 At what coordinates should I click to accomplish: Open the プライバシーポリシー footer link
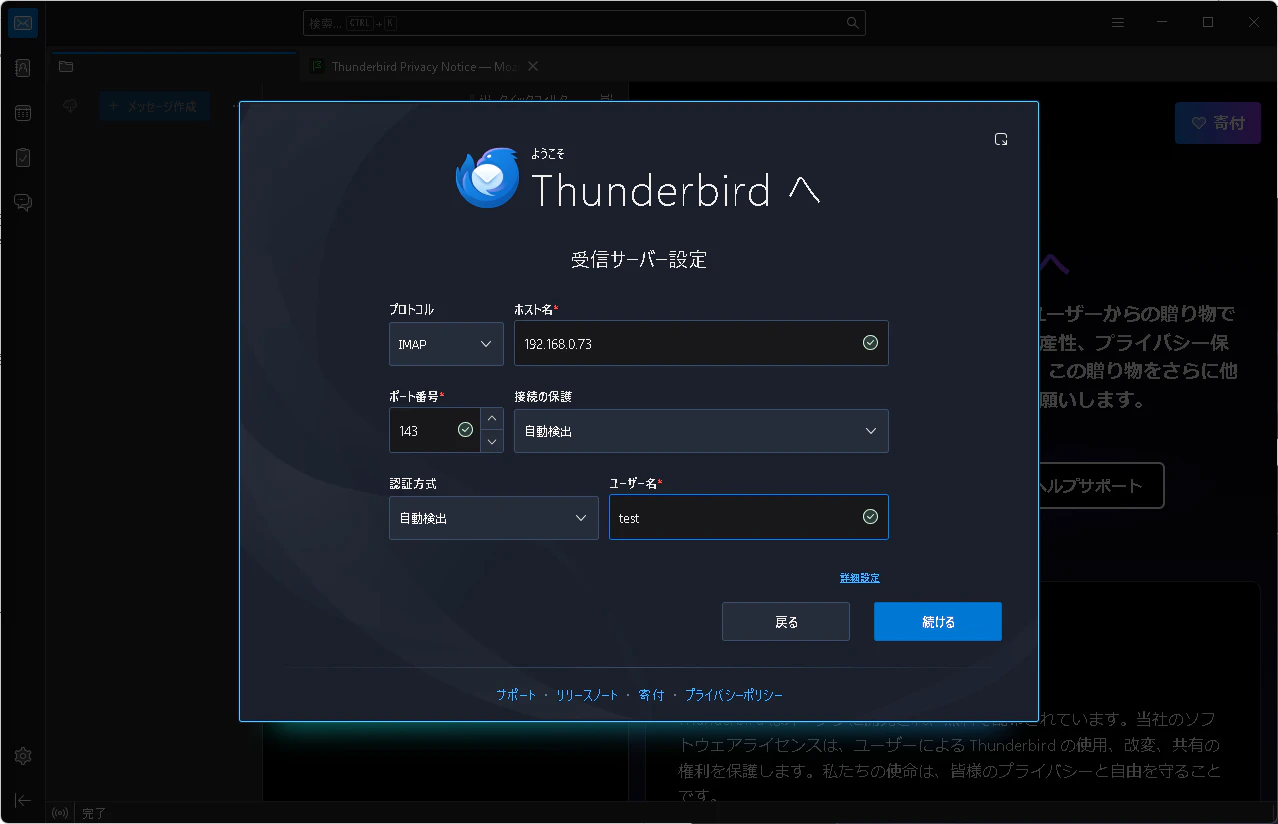734,695
